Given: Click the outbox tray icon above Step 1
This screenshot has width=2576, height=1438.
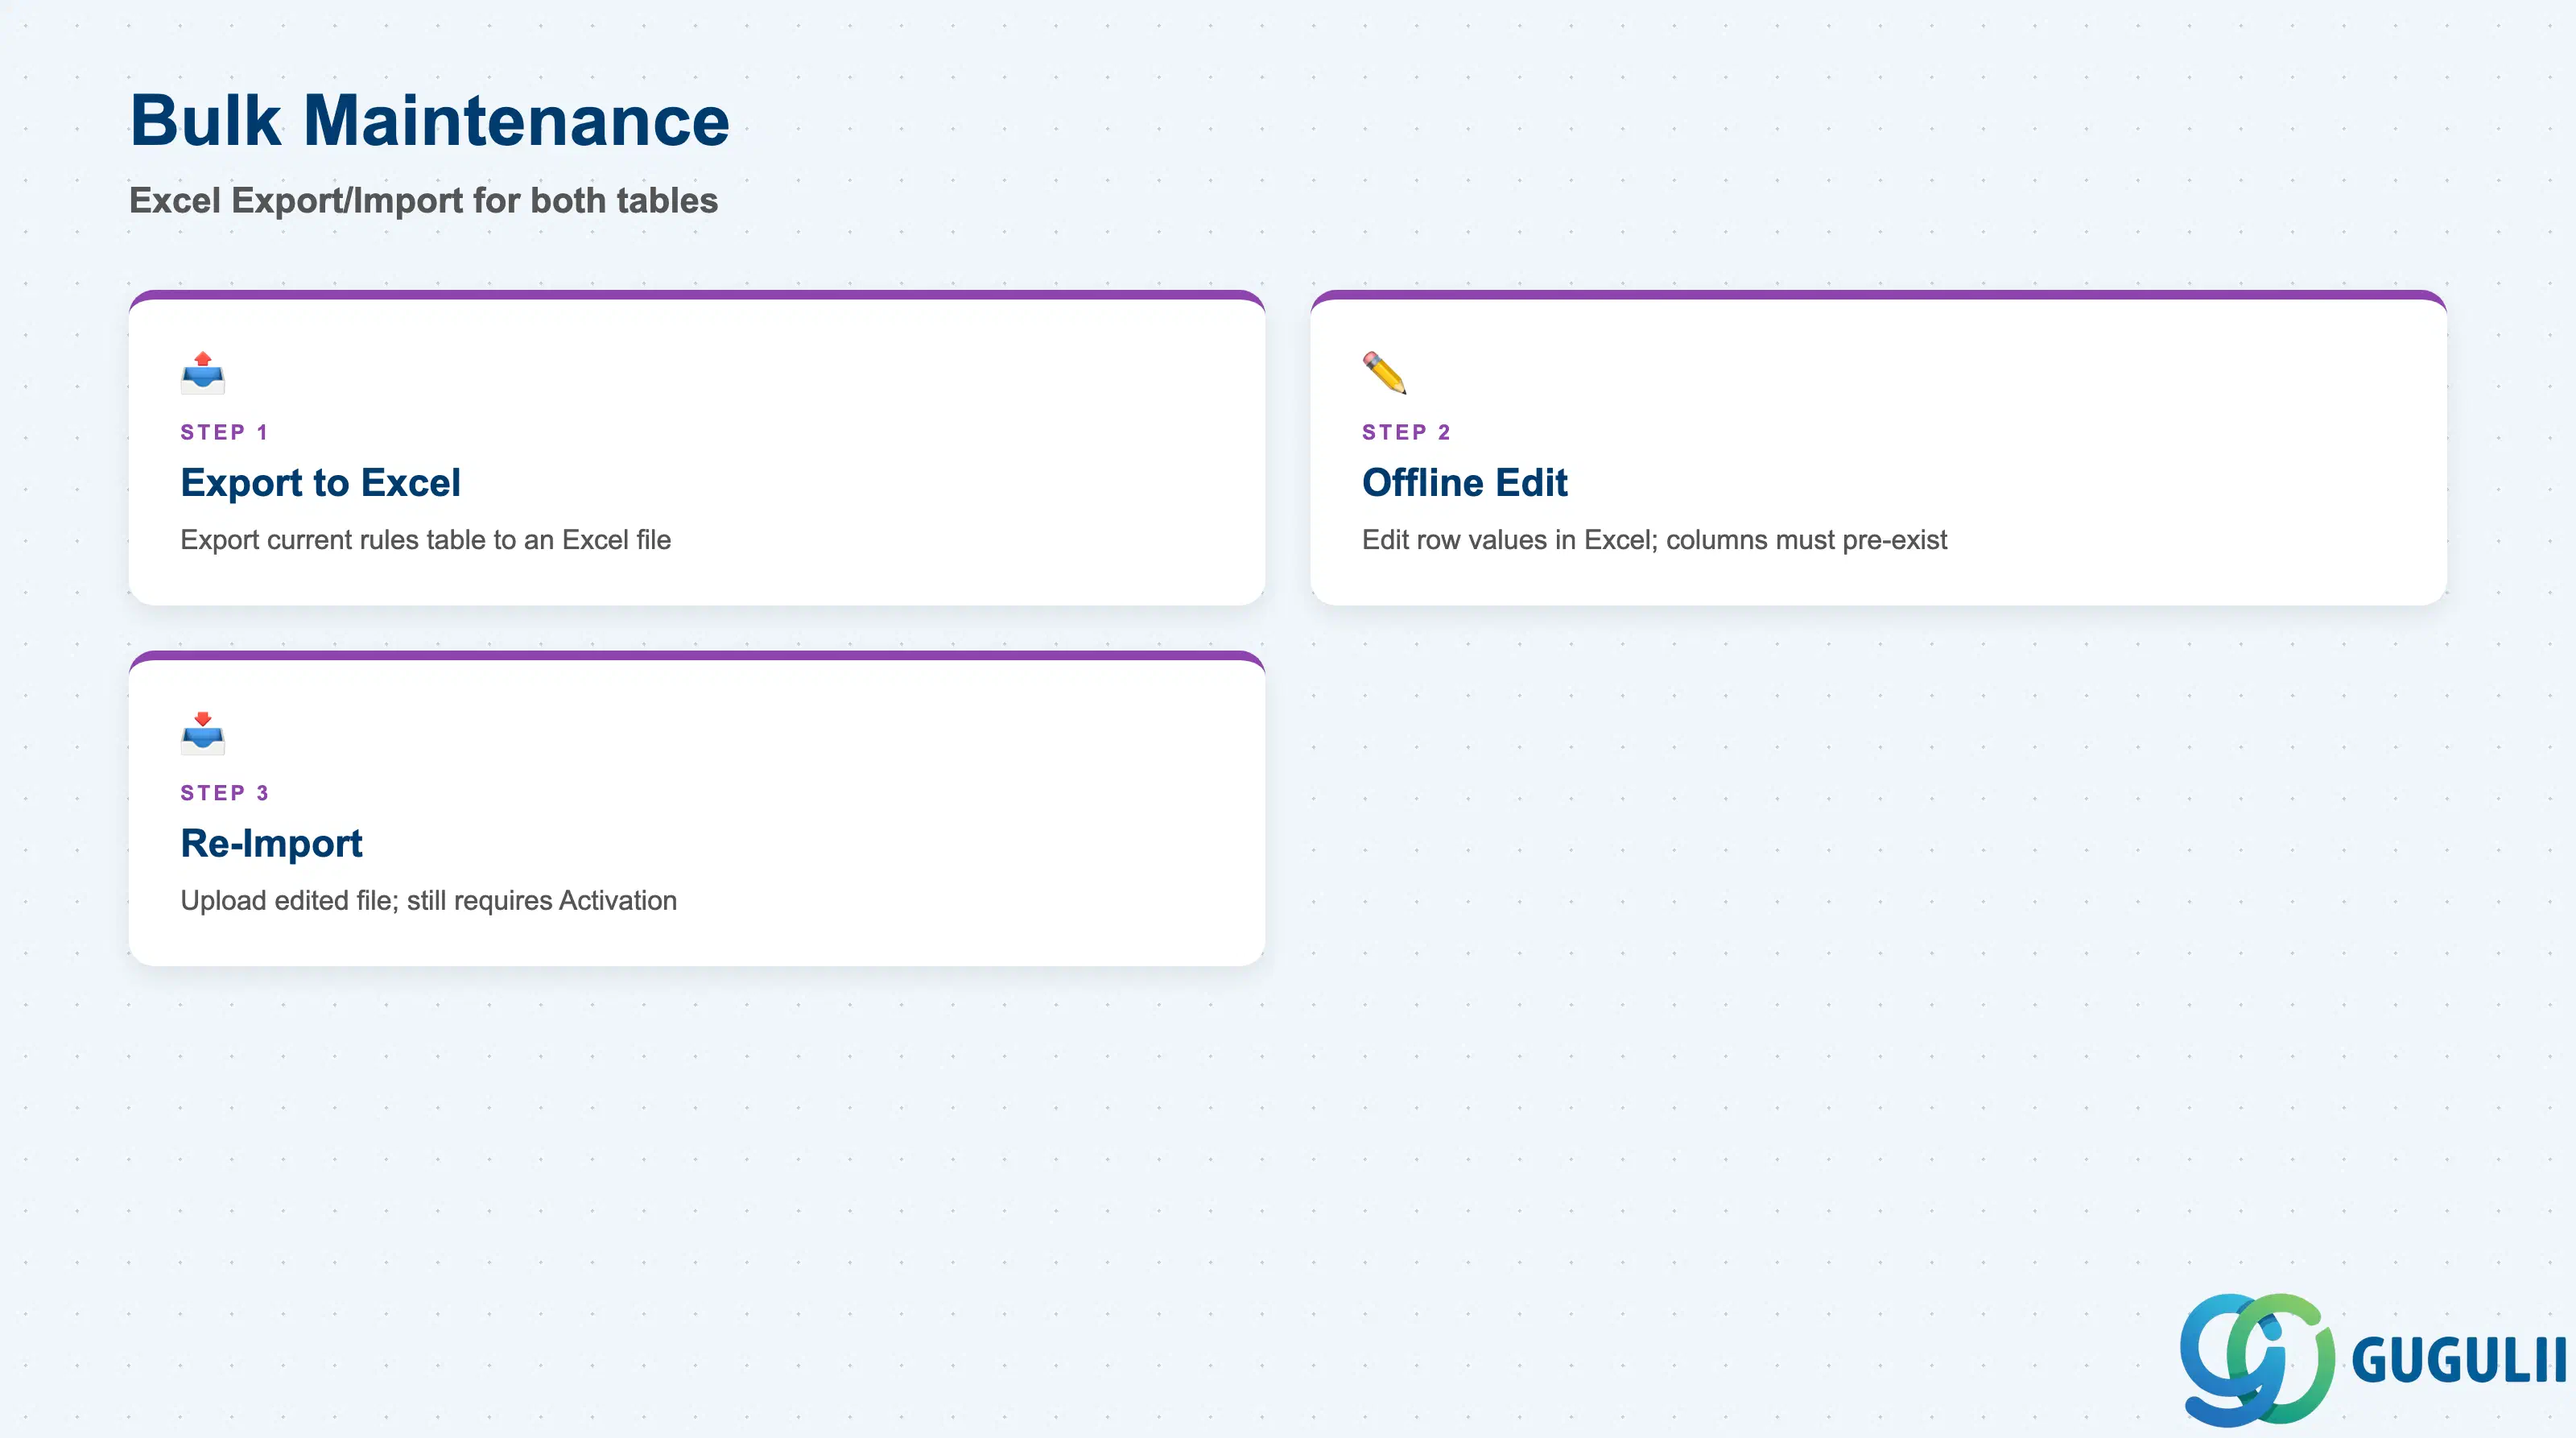Looking at the screenshot, I should click(x=203, y=372).
